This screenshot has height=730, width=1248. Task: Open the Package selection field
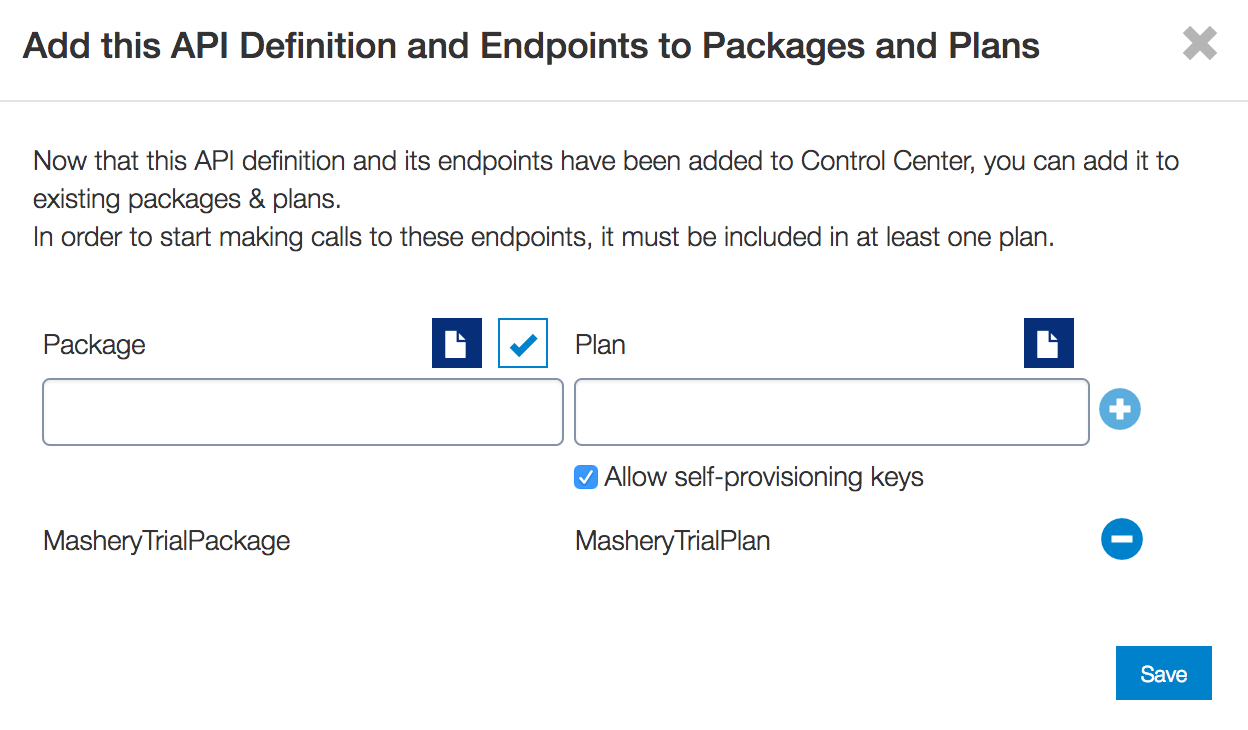[303, 411]
